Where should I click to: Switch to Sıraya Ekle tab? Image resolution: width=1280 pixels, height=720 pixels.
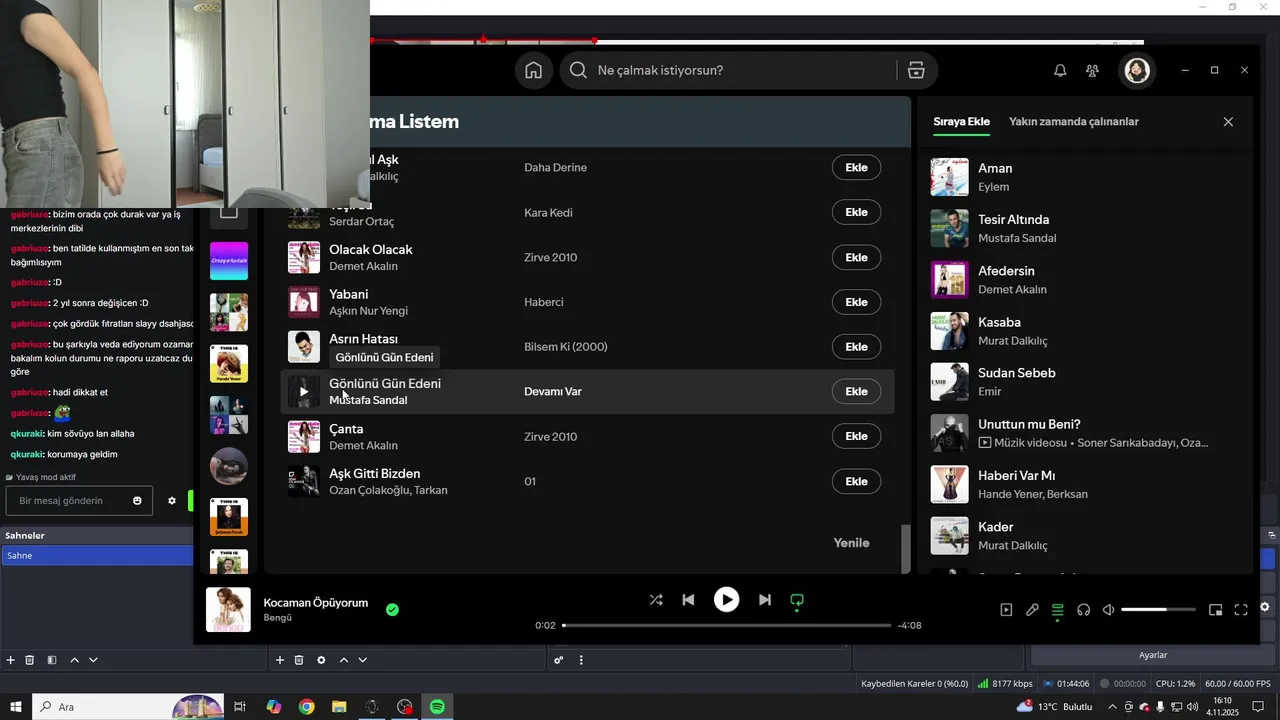[961, 122]
